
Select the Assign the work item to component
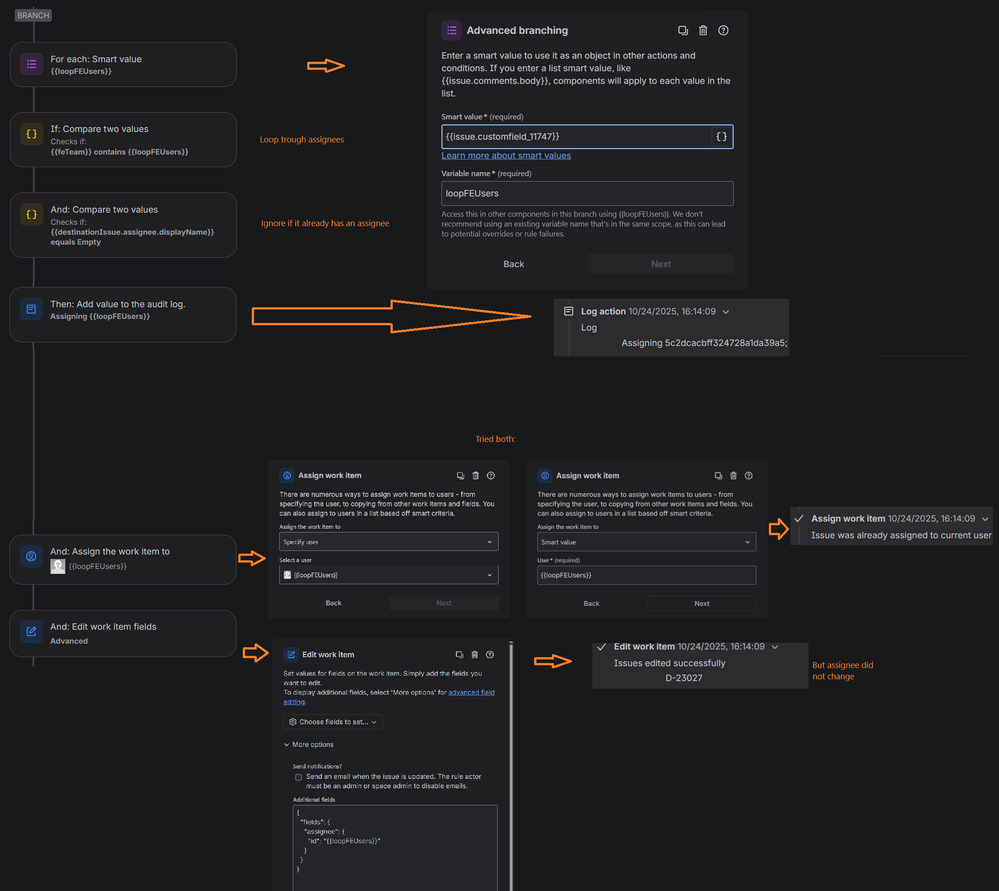[x=123, y=560]
